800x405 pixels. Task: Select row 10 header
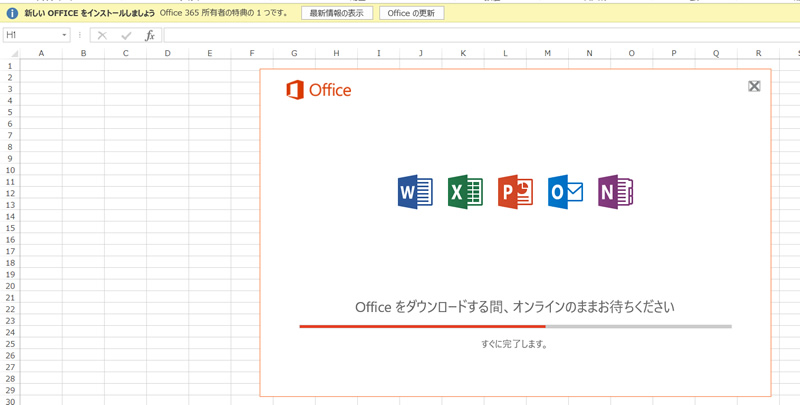click(x=10, y=170)
